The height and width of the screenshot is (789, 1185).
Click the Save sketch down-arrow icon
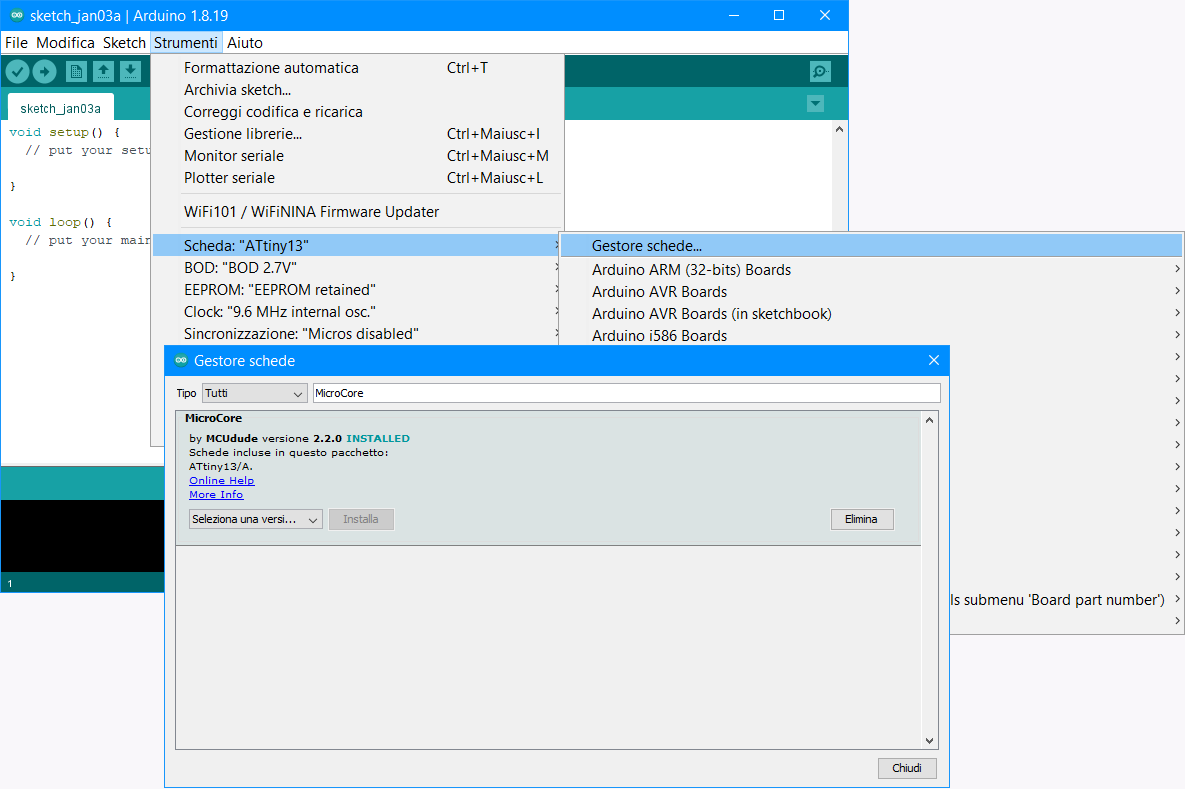(130, 71)
